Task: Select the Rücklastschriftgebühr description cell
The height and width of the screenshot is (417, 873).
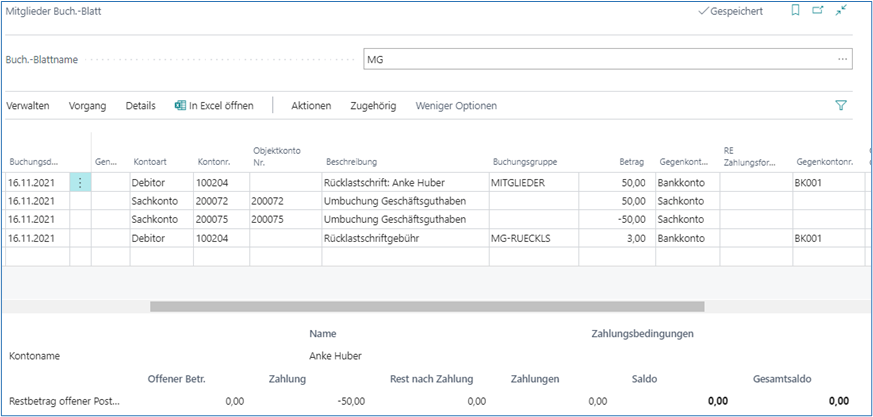Action: coord(405,237)
